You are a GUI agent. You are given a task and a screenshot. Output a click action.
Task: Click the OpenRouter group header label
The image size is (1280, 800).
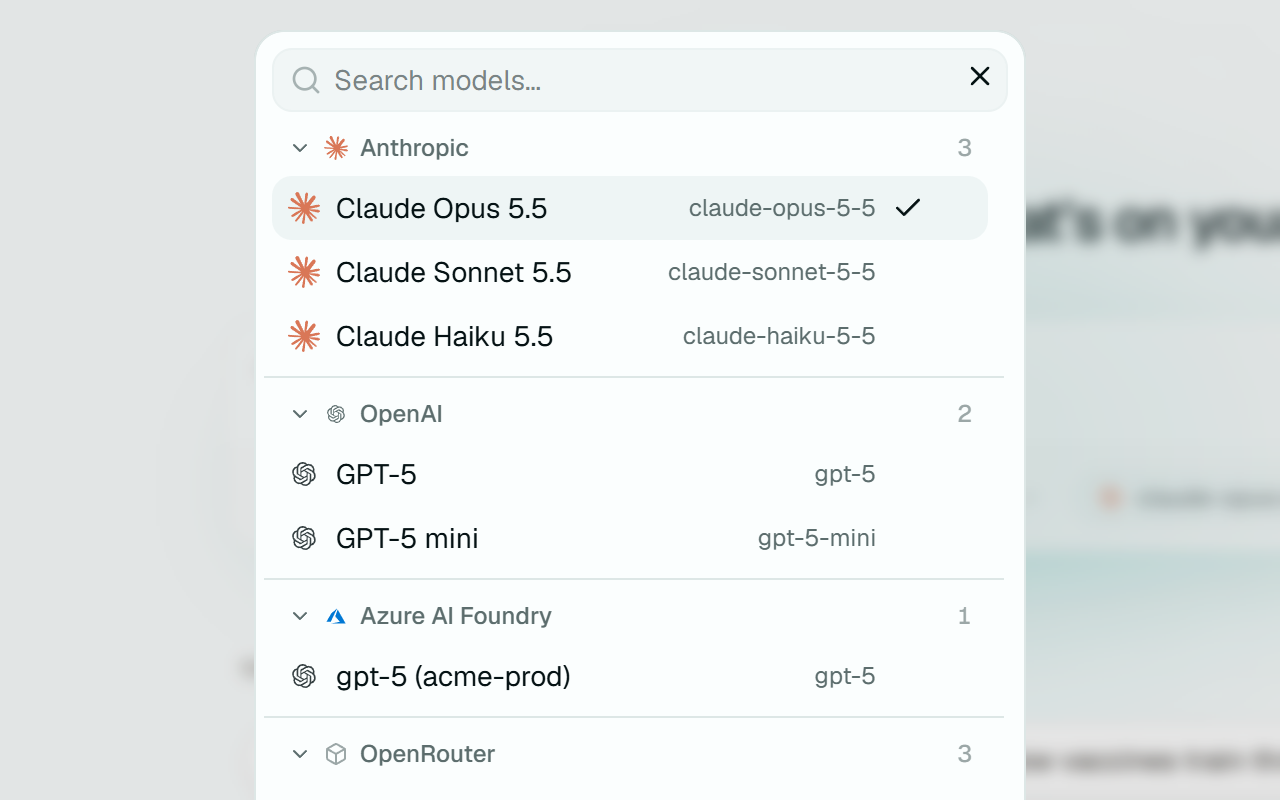point(428,754)
